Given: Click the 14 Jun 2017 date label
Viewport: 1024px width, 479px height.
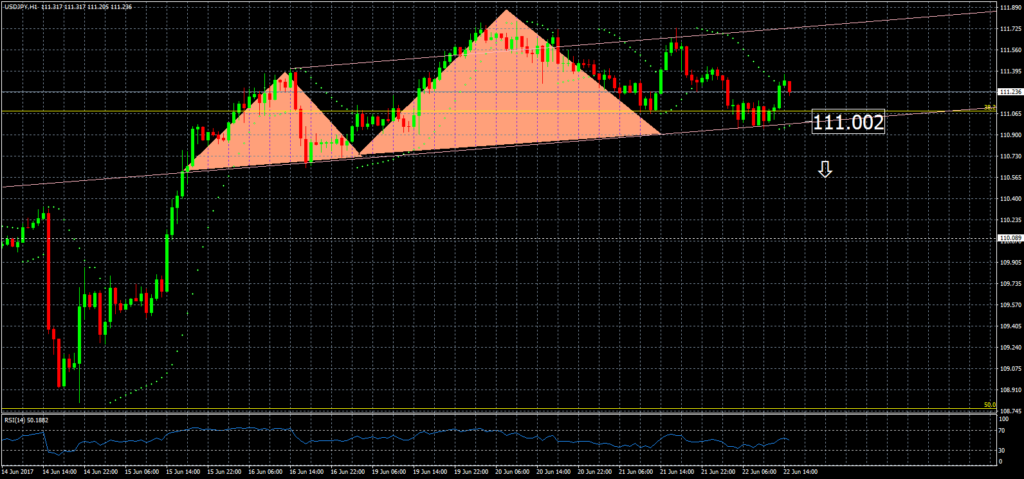Looking at the screenshot, I should pyautogui.click(x=18, y=469).
